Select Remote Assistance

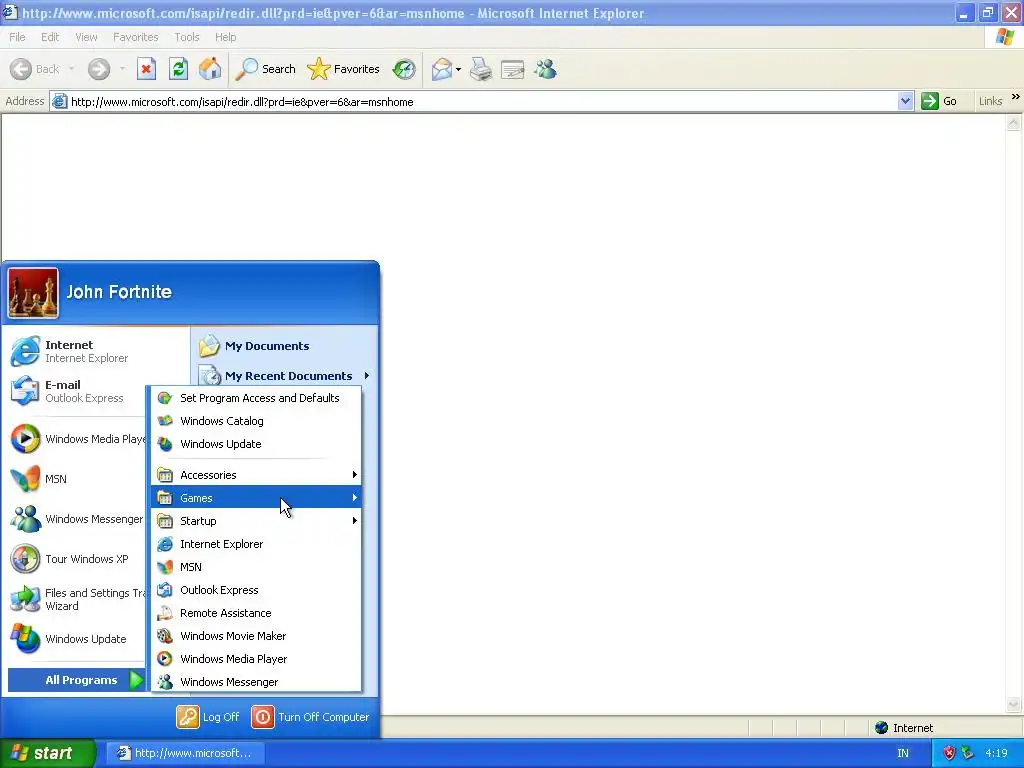pyautogui.click(x=256, y=613)
